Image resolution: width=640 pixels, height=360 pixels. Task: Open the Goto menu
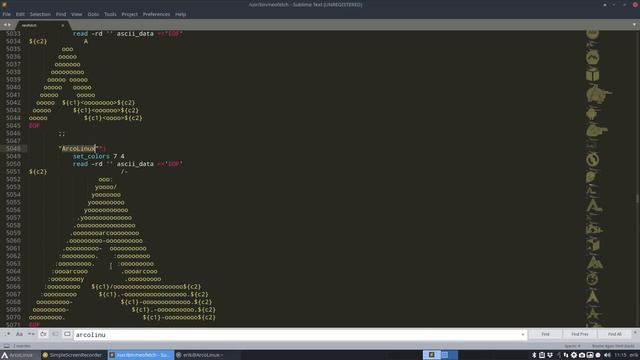pos(93,14)
